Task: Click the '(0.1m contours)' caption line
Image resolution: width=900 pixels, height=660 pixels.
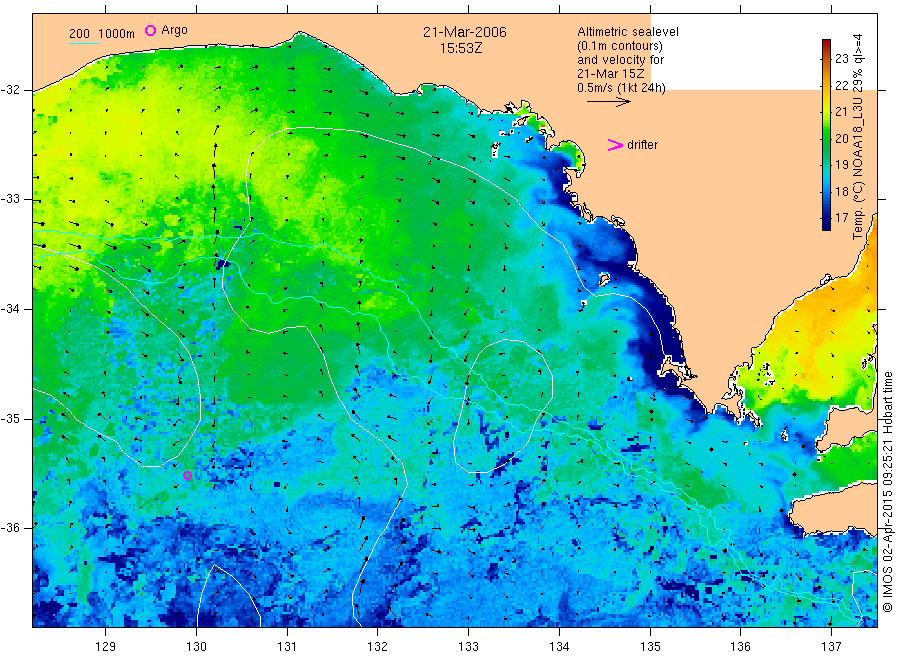Action: pos(619,46)
